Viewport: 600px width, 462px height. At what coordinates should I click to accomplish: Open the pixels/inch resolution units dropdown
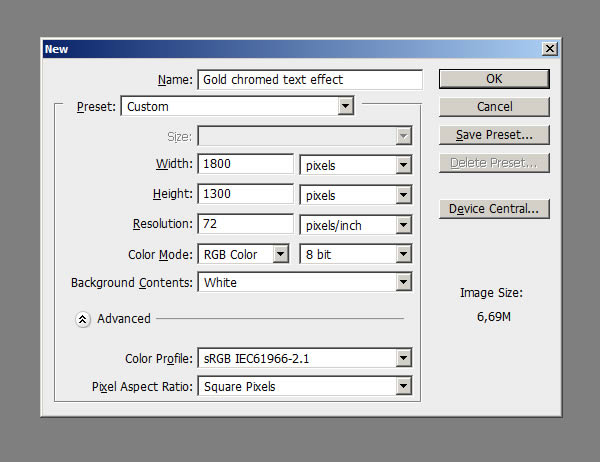point(355,225)
